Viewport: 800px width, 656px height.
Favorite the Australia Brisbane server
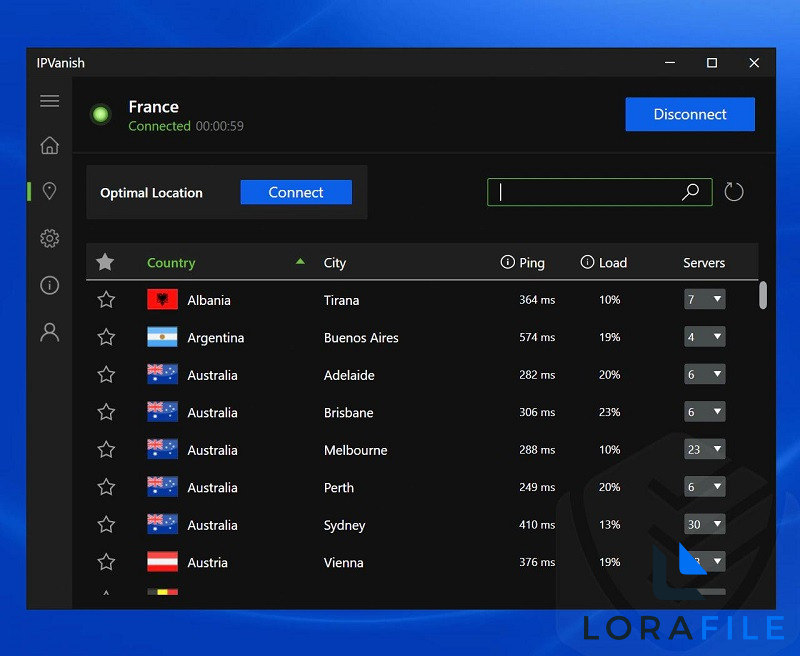(106, 412)
